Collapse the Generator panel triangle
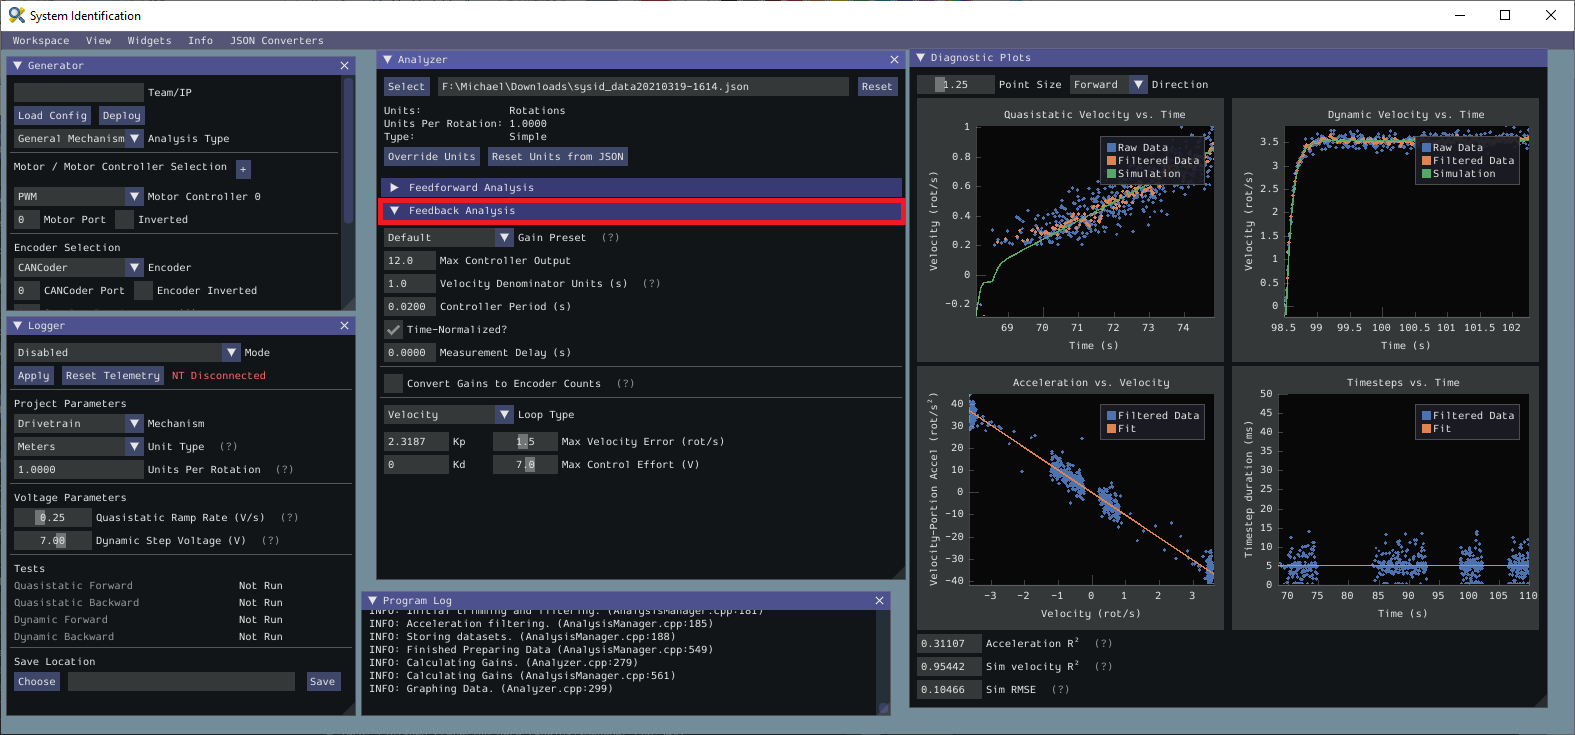This screenshot has height=735, width=1575. (17, 66)
